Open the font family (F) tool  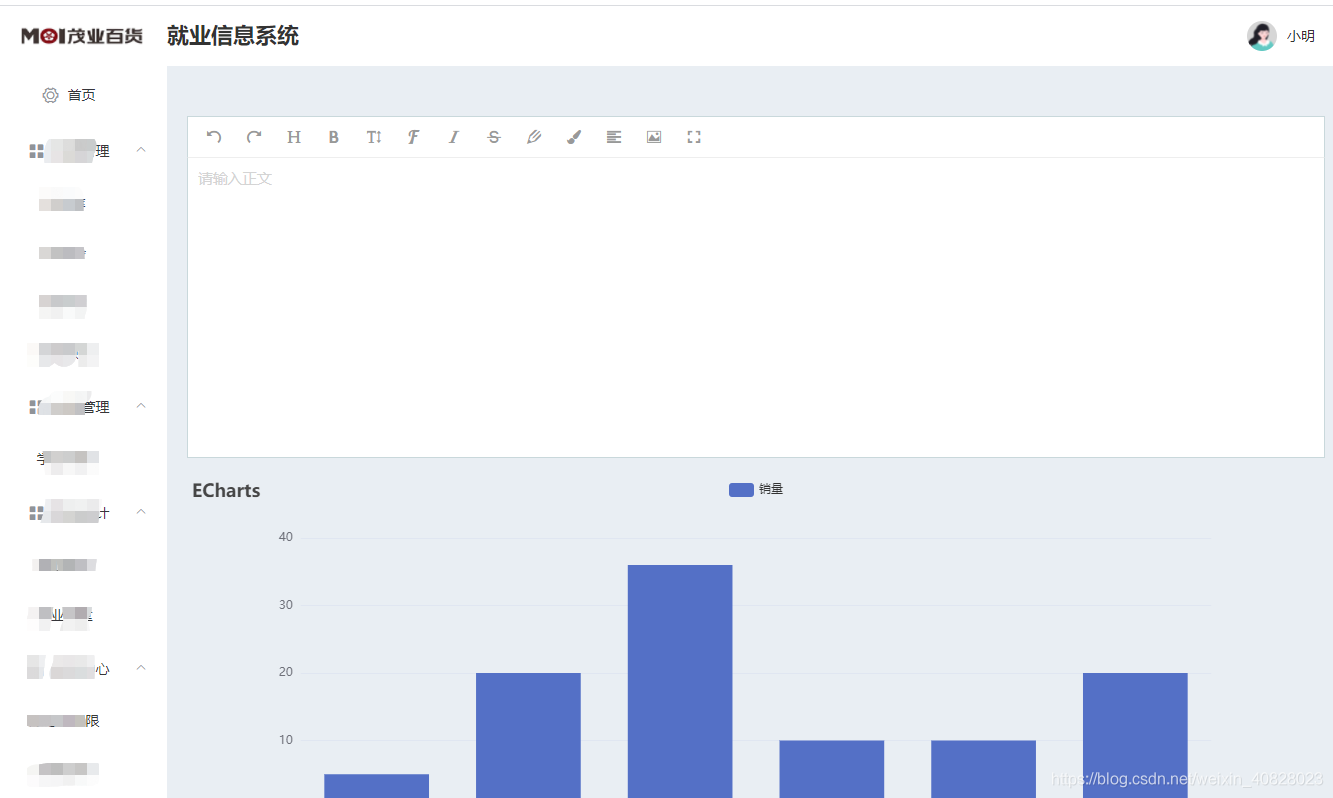click(x=413, y=137)
